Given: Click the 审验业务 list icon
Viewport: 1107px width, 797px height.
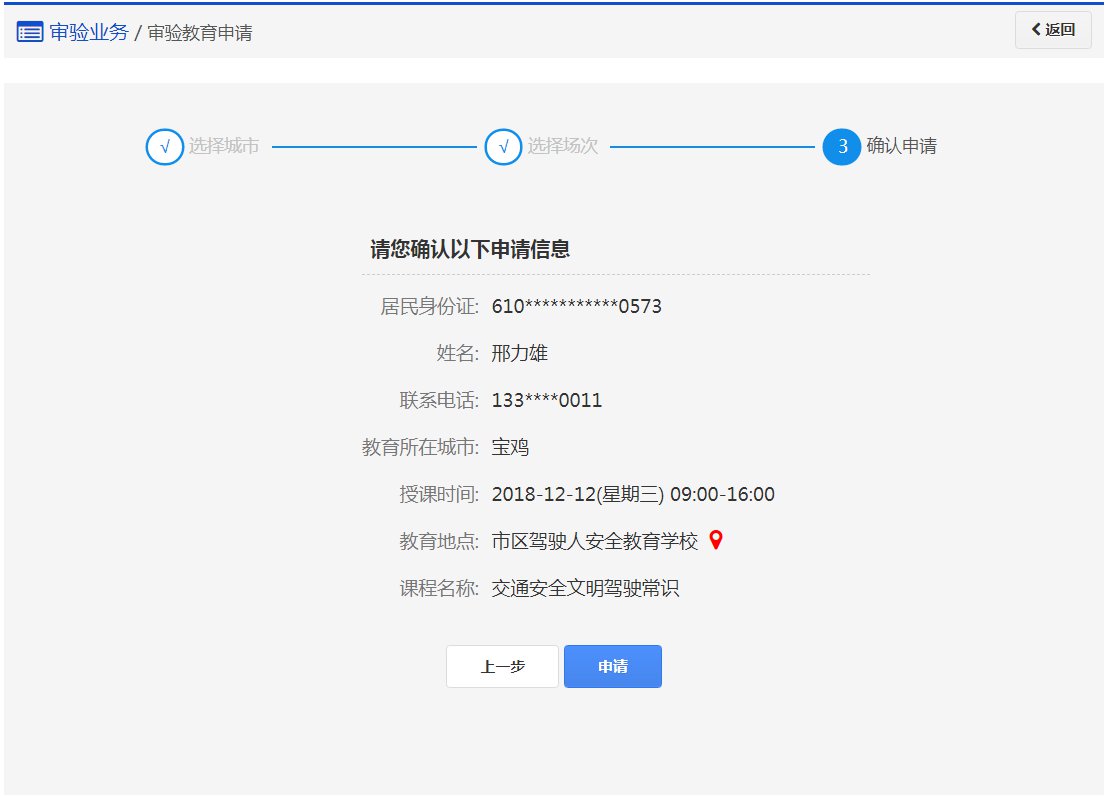Looking at the screenshot, I should click(x=30, y=32).
